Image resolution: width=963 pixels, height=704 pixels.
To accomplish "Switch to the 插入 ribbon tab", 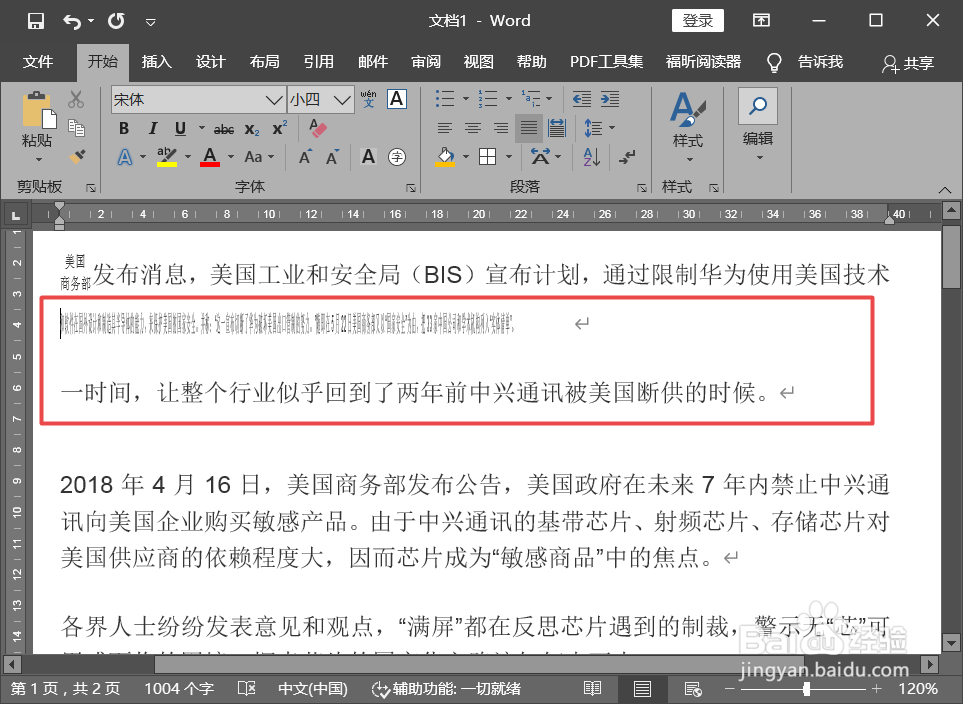I will click(156, 62).
